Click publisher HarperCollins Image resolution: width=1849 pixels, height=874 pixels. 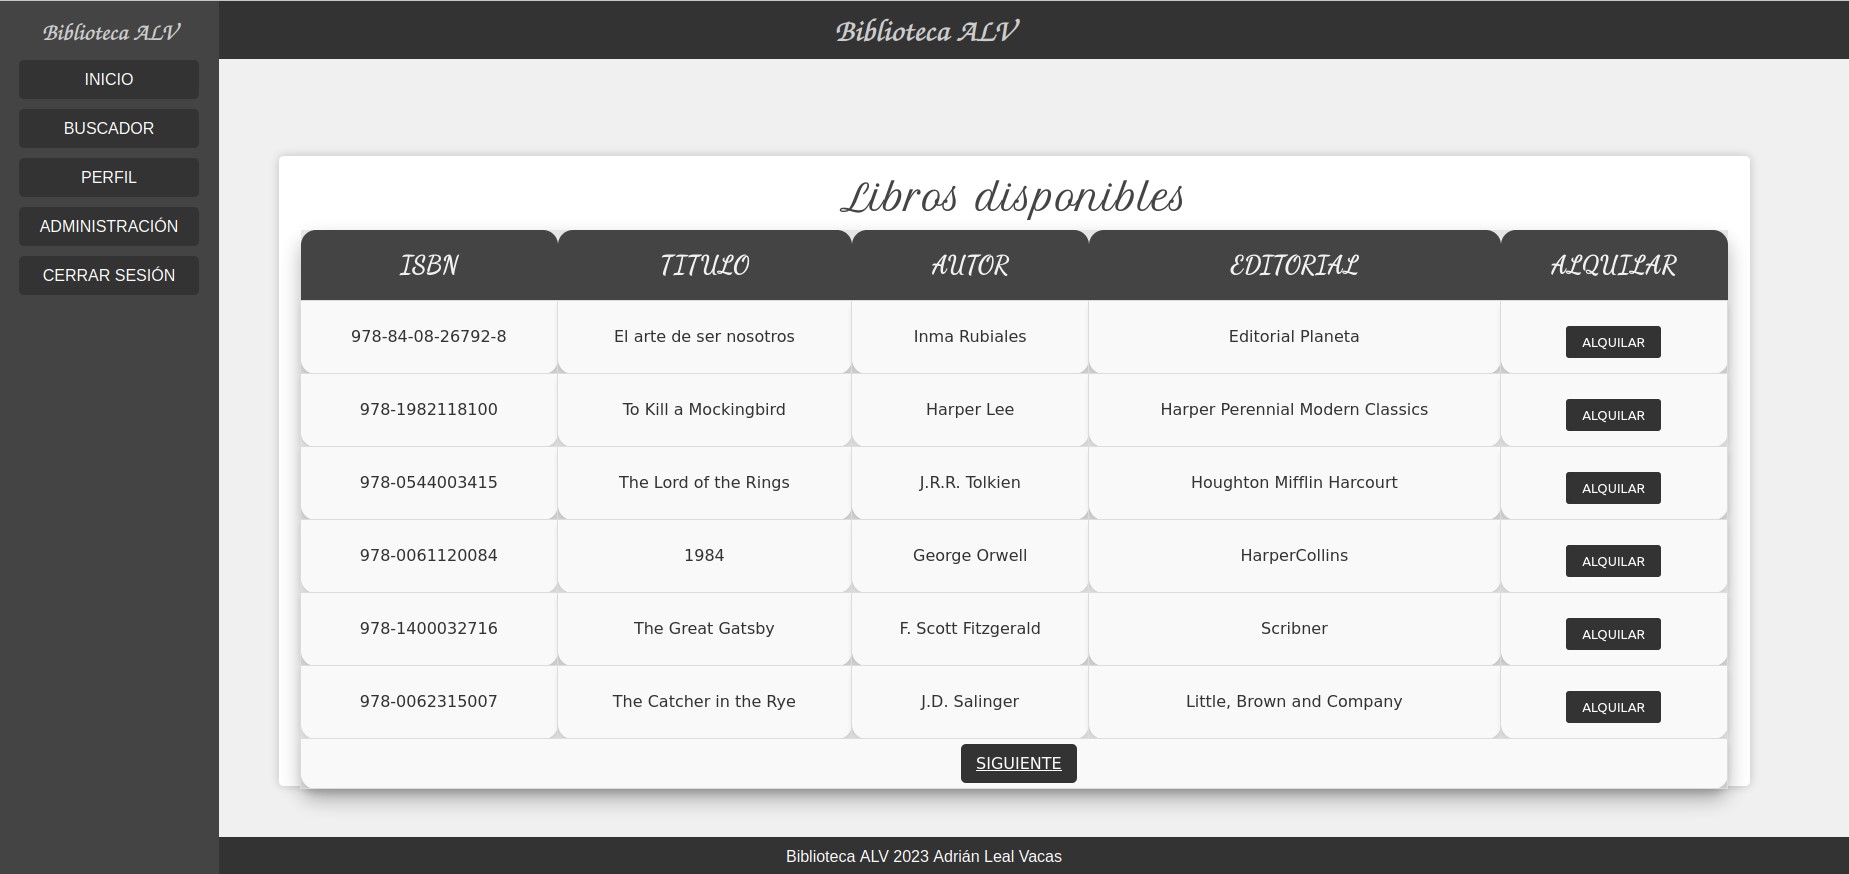[x=1294, y=555]
